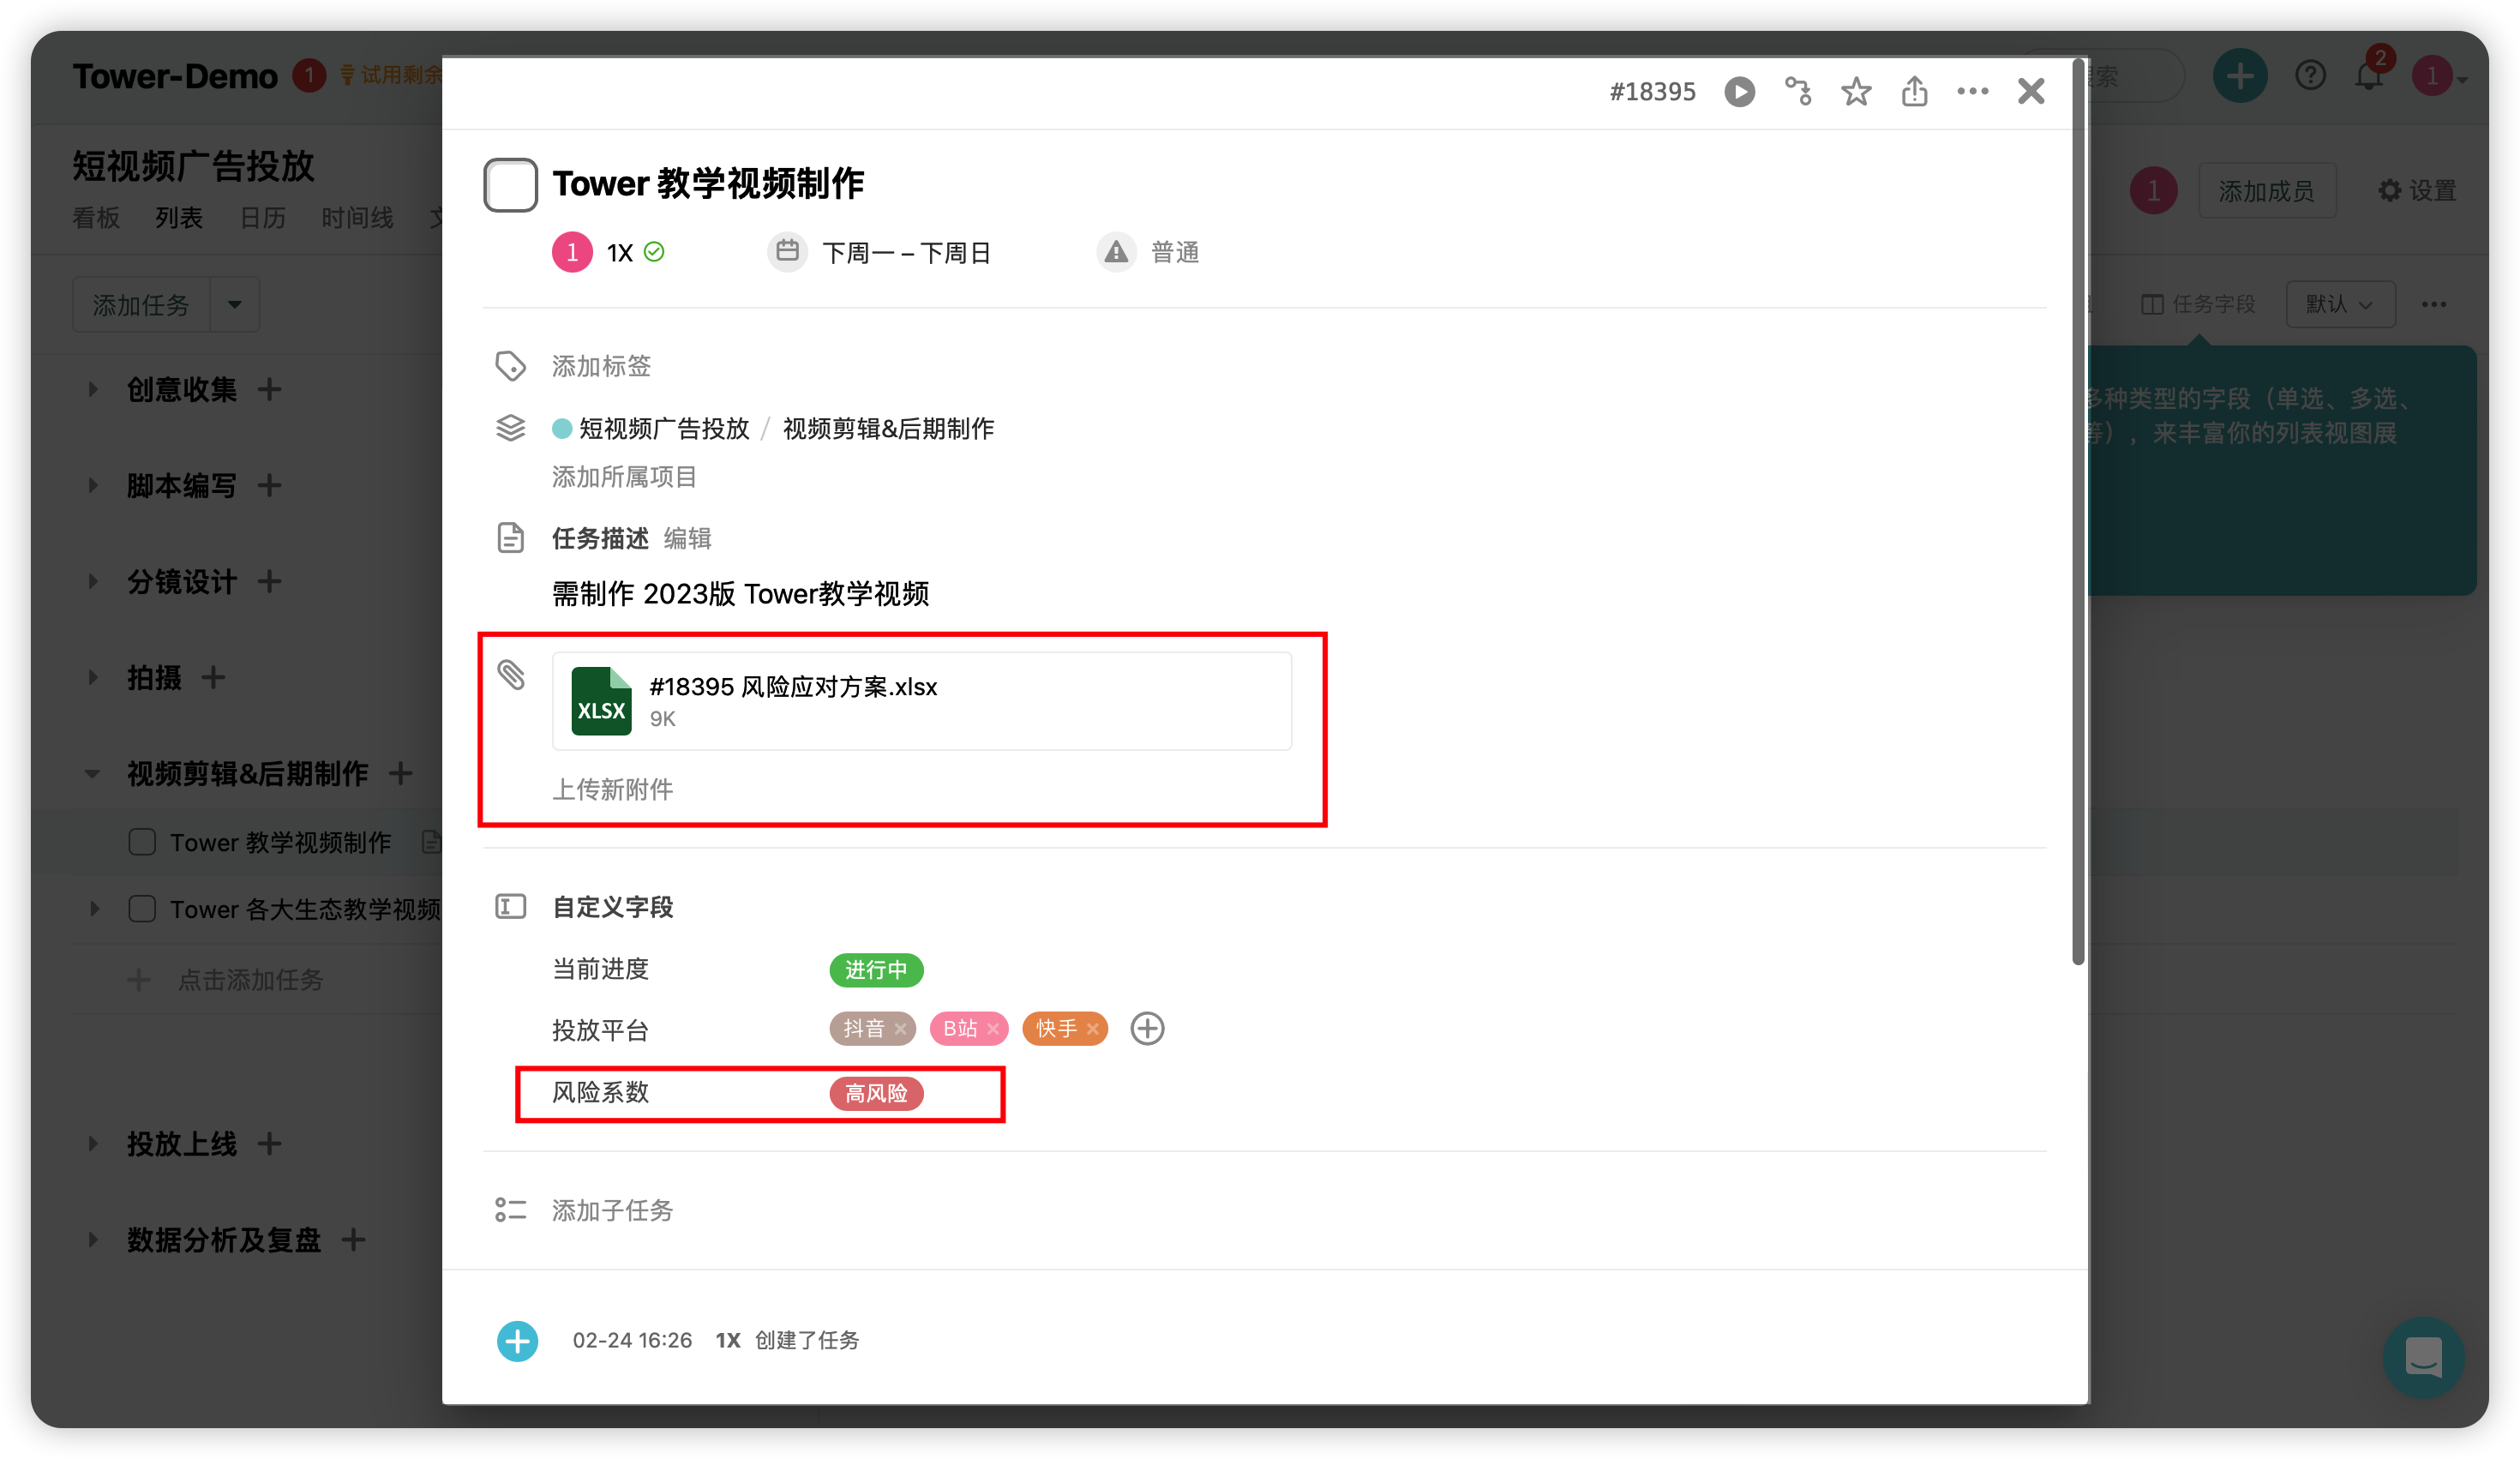Image resolution: width=2520 pixels, height=1459 pixels.
Task: Add a task to 投放上线 with plus
Action: point(269,1143)
